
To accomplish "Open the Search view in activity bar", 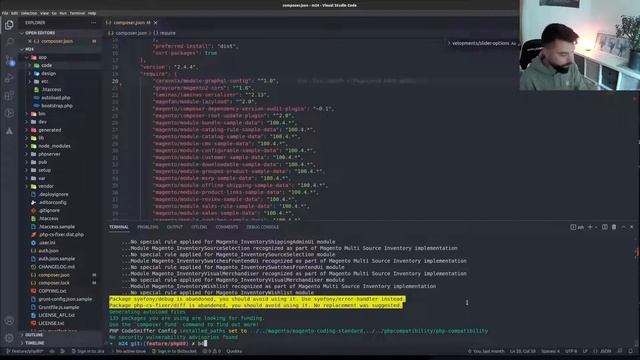I will pos(9,42).
